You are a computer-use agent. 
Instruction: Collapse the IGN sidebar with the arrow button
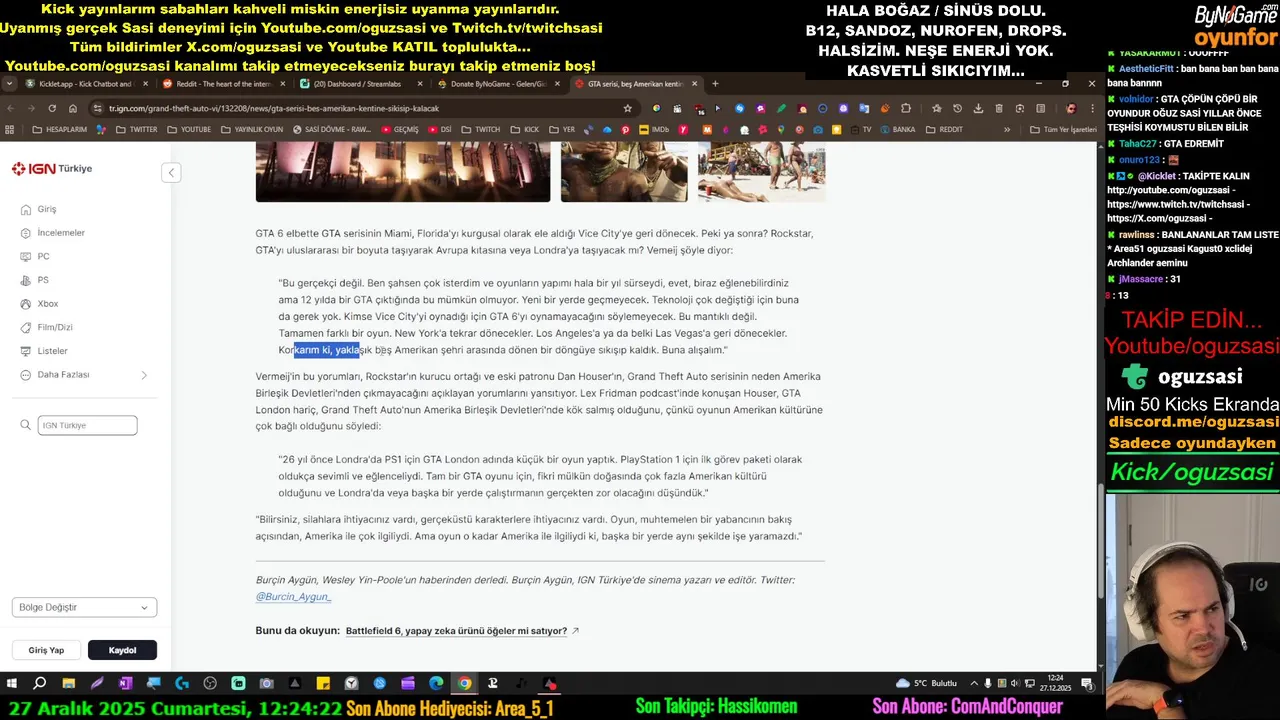tap(171, 172)
